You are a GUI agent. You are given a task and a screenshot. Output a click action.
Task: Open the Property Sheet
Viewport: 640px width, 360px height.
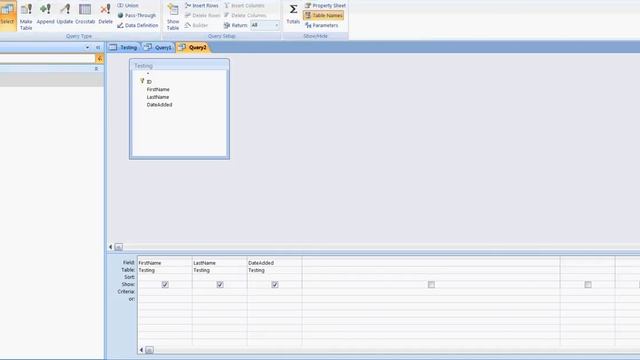(325, 5)
